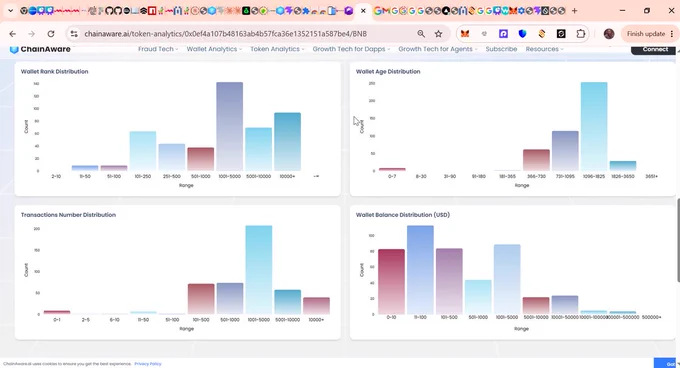Open the Chrome profile avatar
Screen dimensions: 680x368
609,34
